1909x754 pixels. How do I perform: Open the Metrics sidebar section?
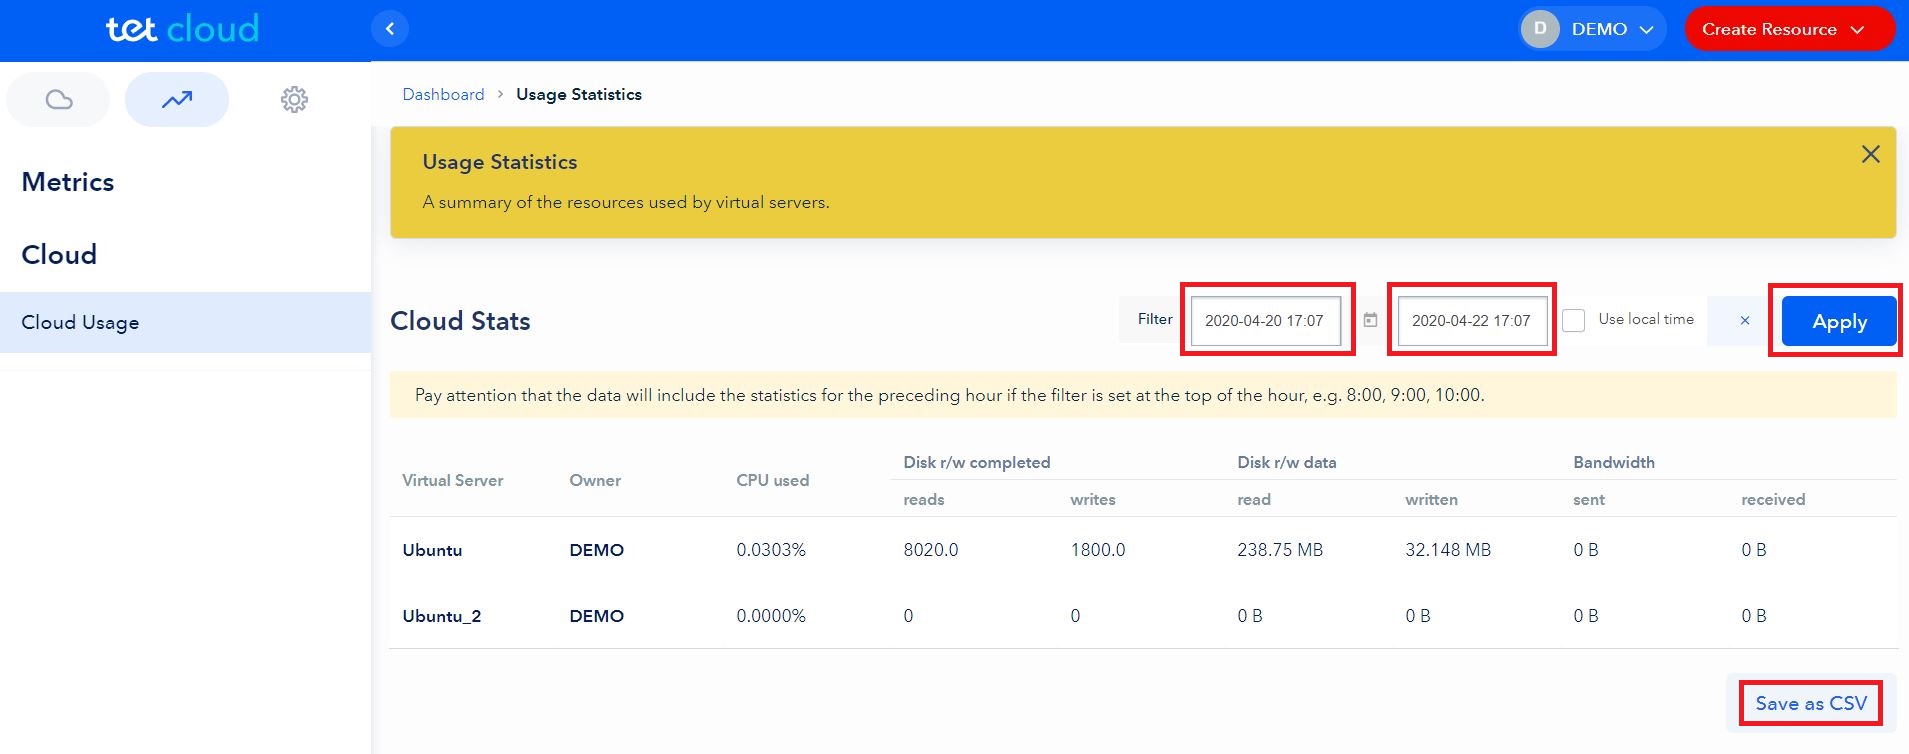tap(68, 182)
